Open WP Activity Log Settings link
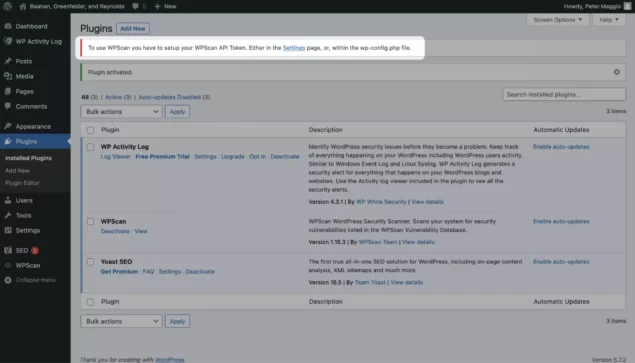 click(205, 156)
